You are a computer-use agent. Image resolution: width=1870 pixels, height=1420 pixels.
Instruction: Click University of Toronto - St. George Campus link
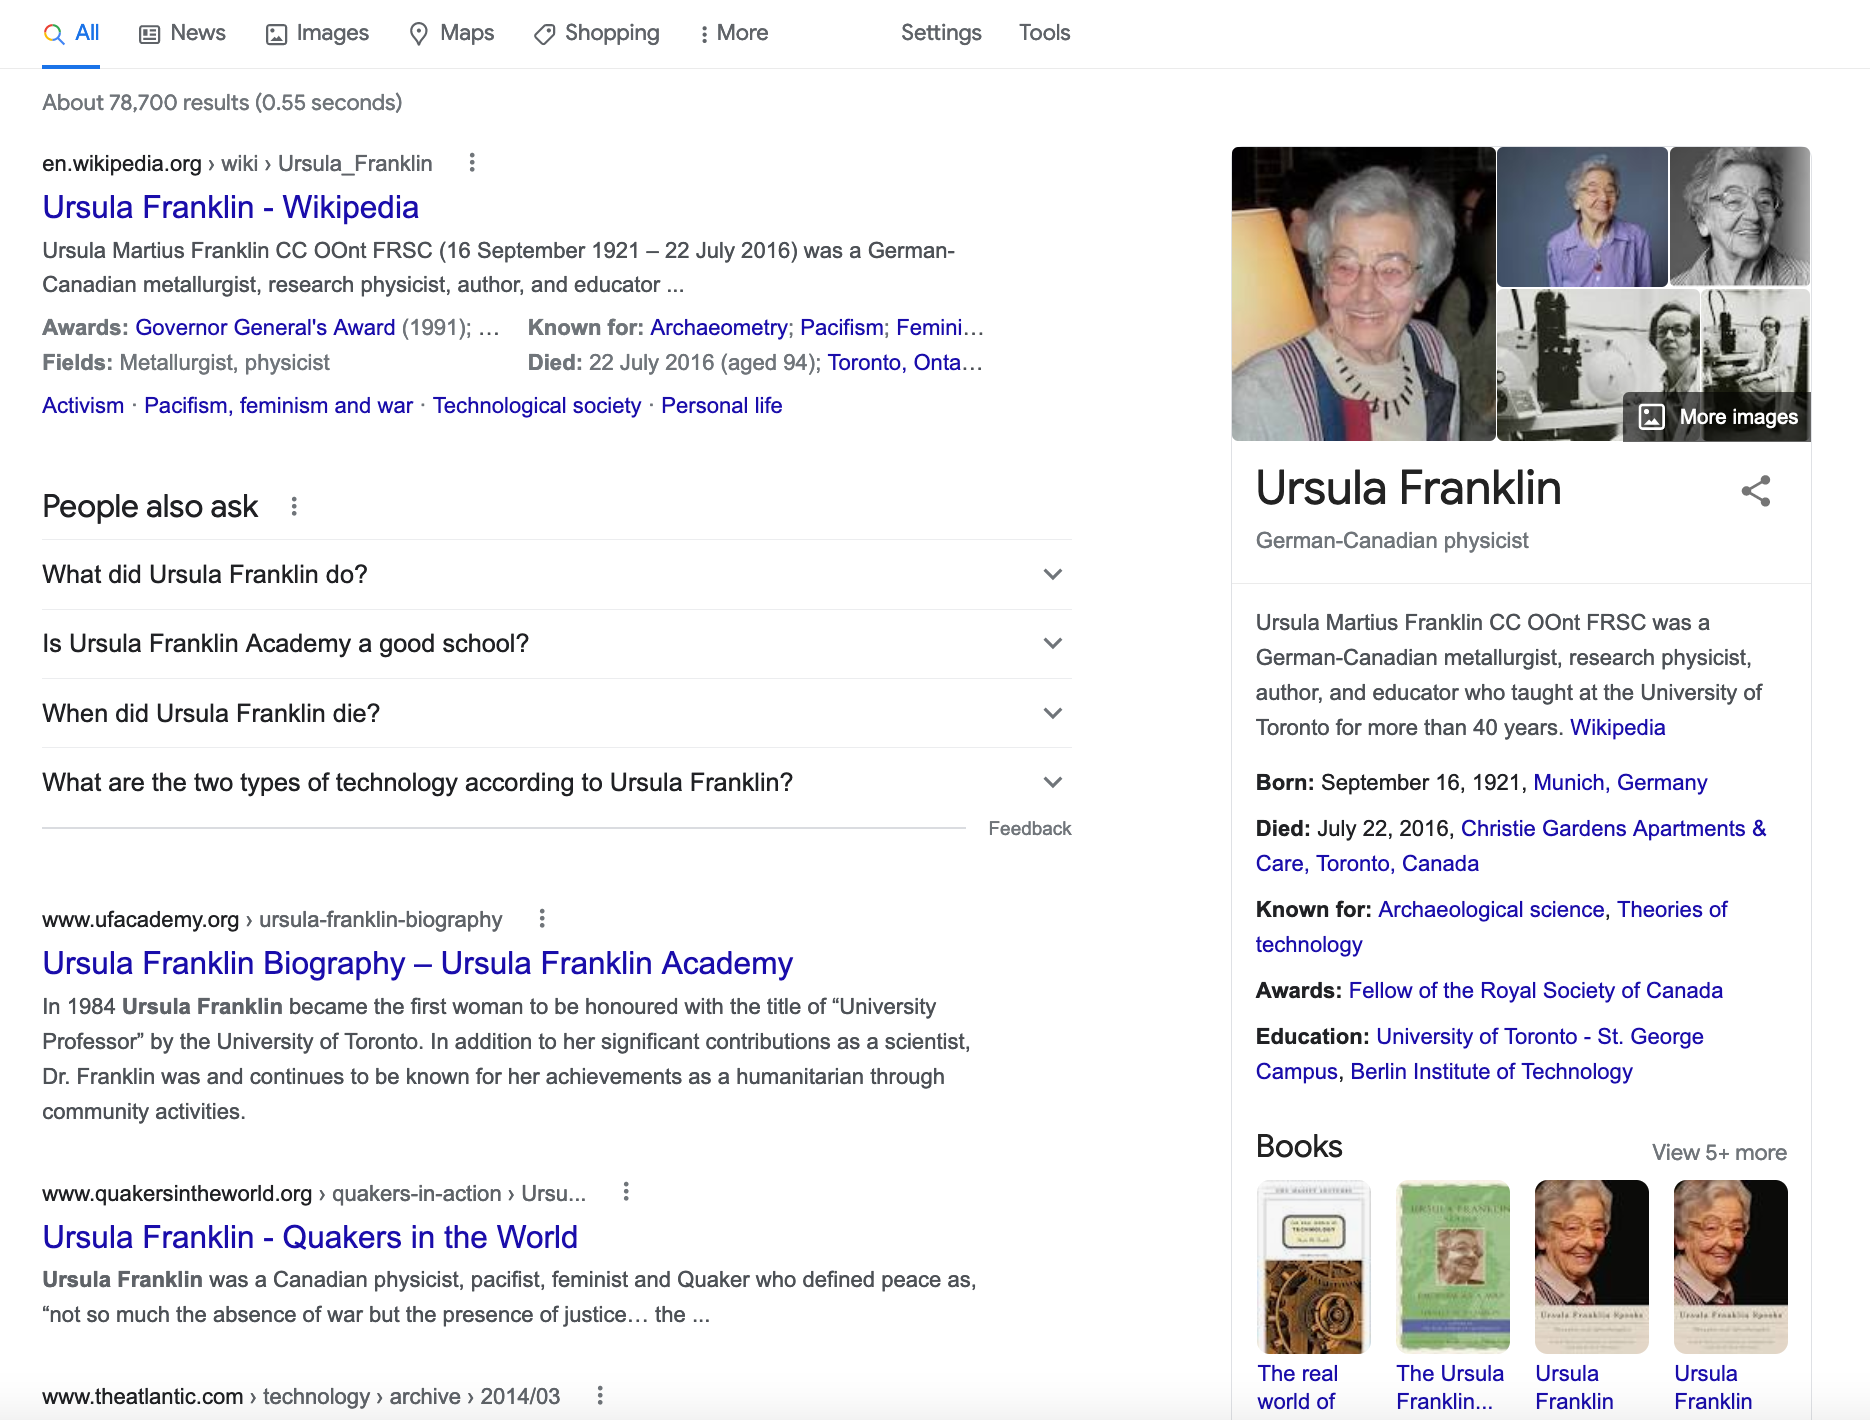[1480, 1054]
